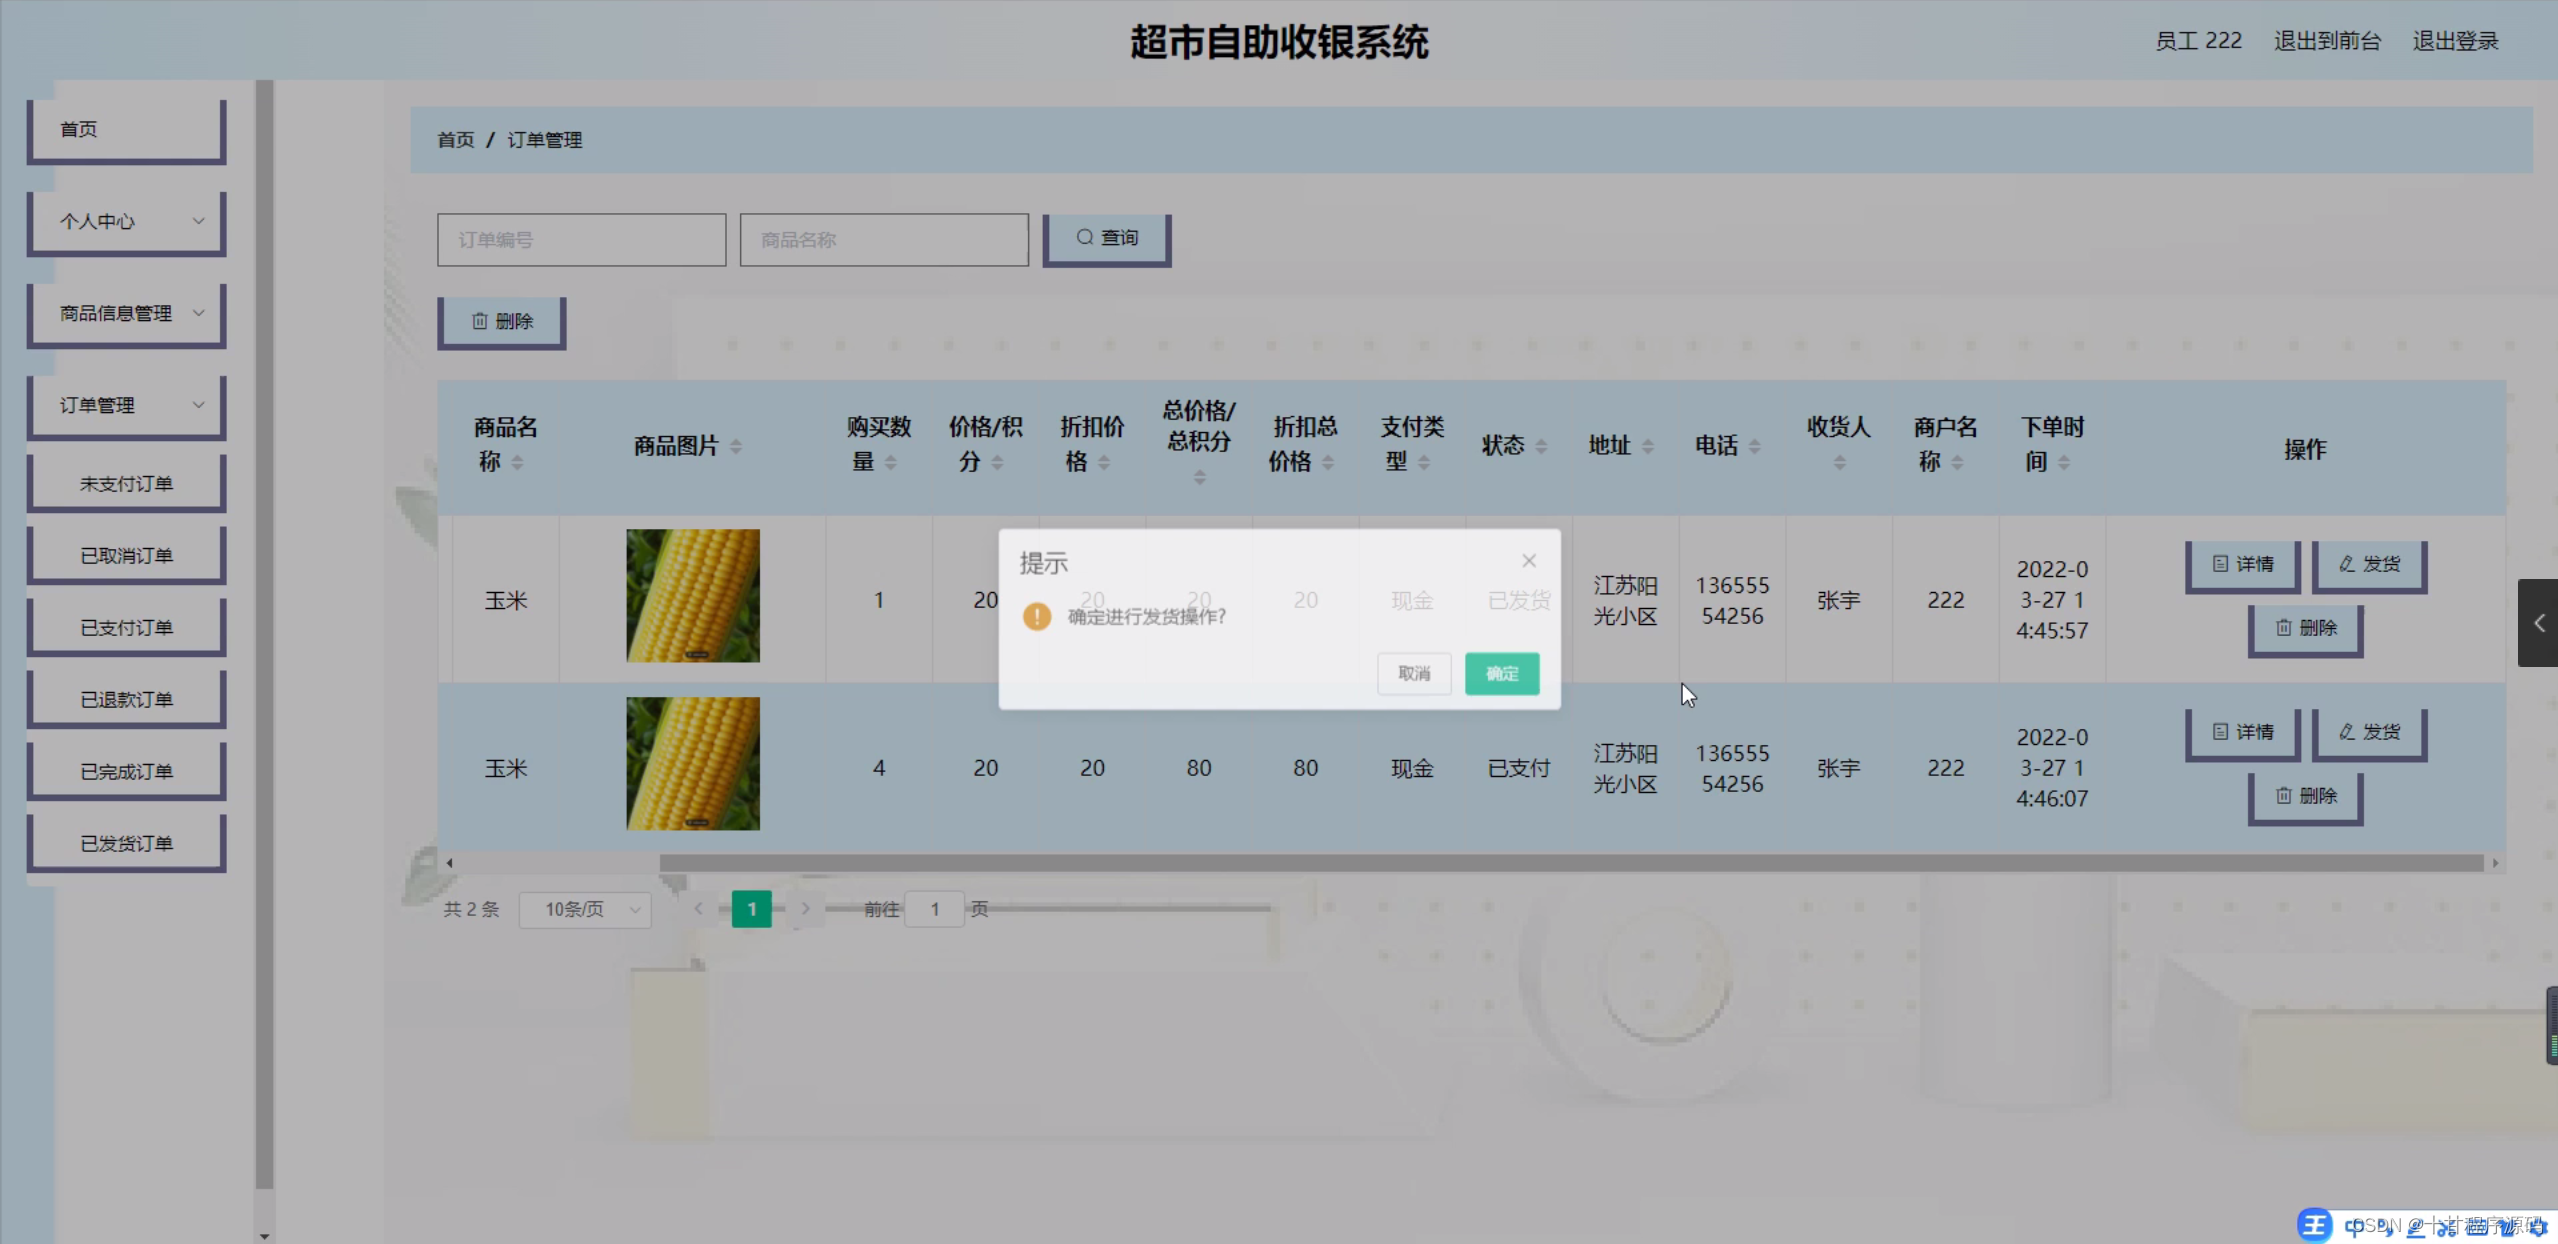Confirm shipping with the green 确定 button
Viewport: 2558px width, 1244px height.
click(x=1502, y=674)
